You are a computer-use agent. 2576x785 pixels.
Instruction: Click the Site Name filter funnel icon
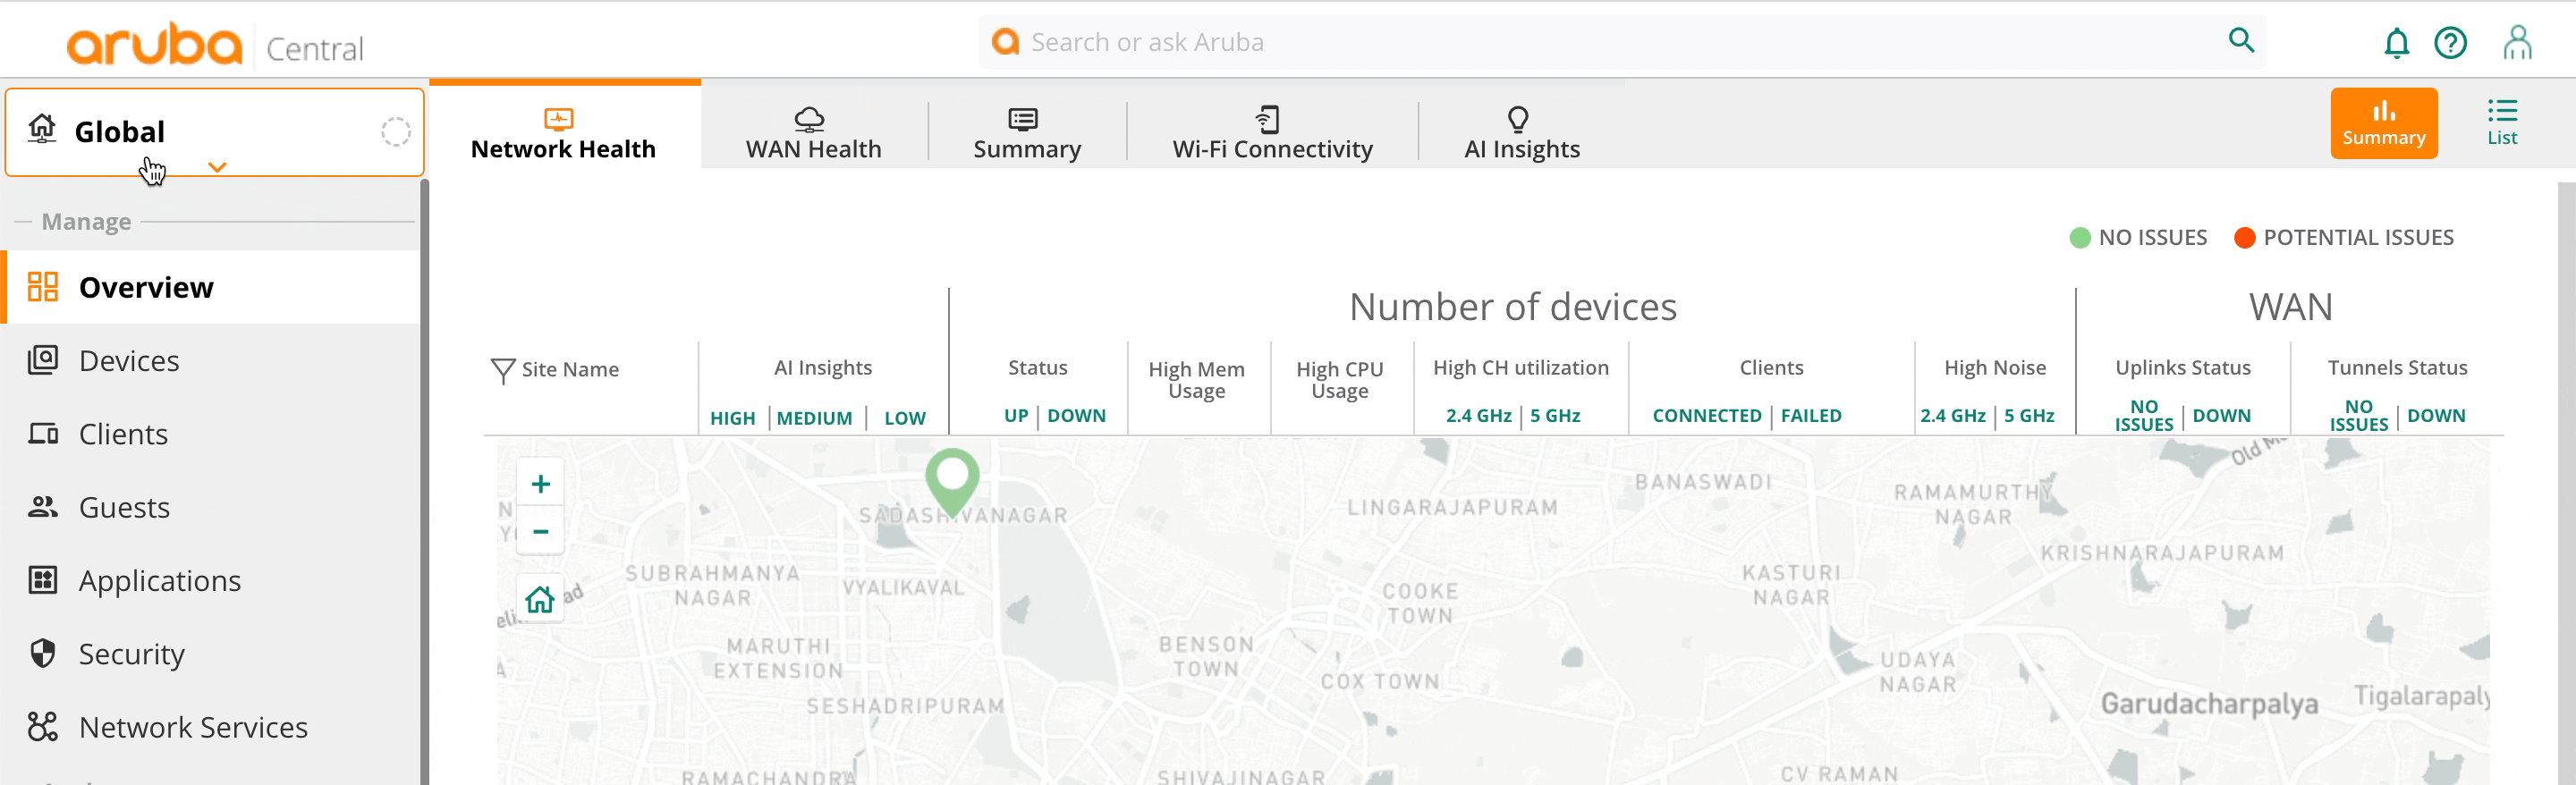pos(503,370)
